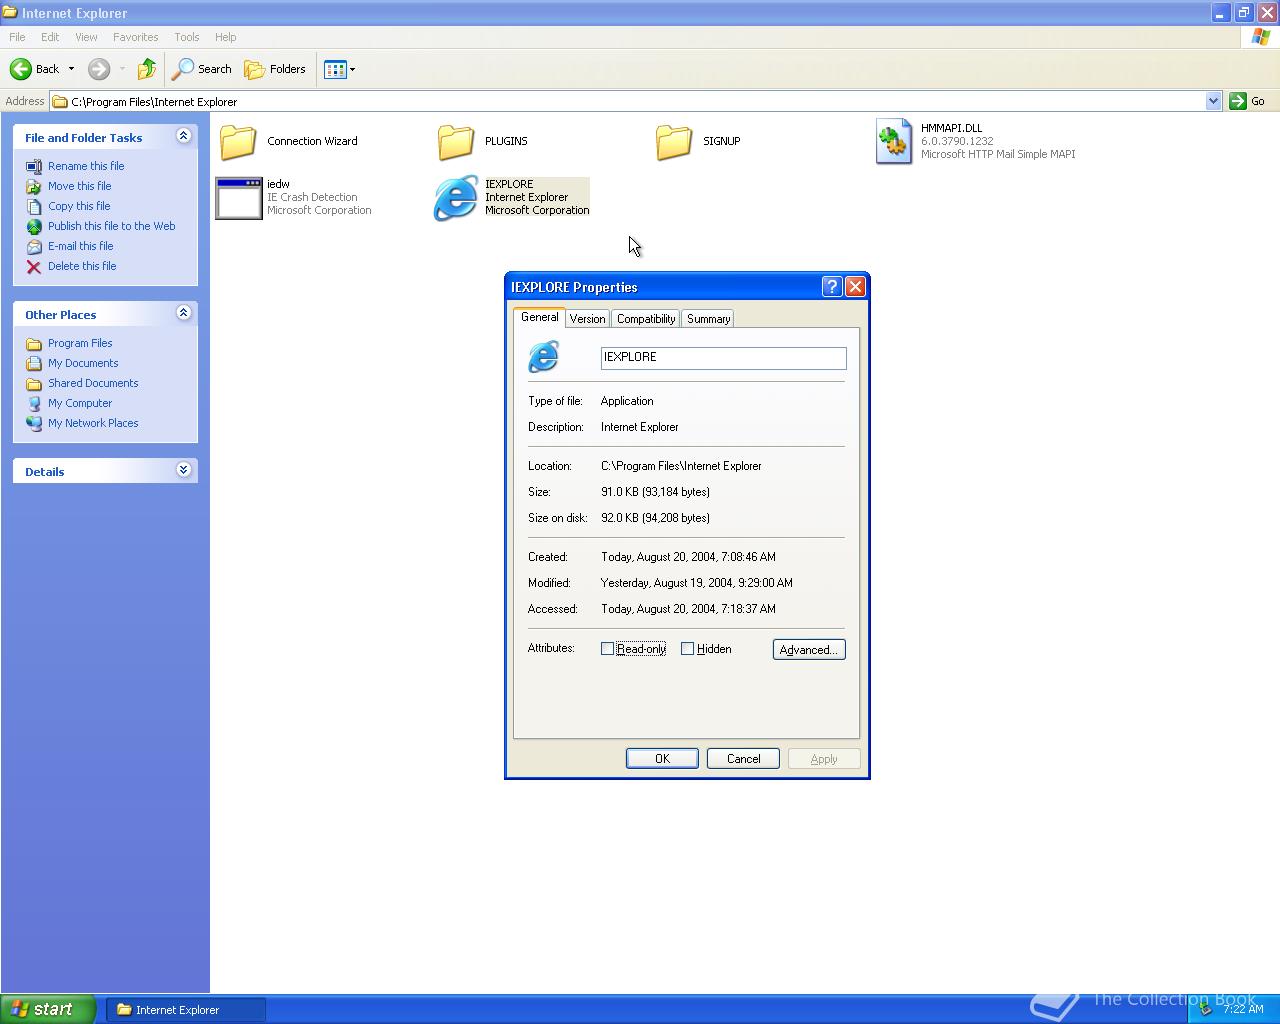Select the HMMAPI.DLL file icon
1280x1024 pixels.
tap(894, 141)
